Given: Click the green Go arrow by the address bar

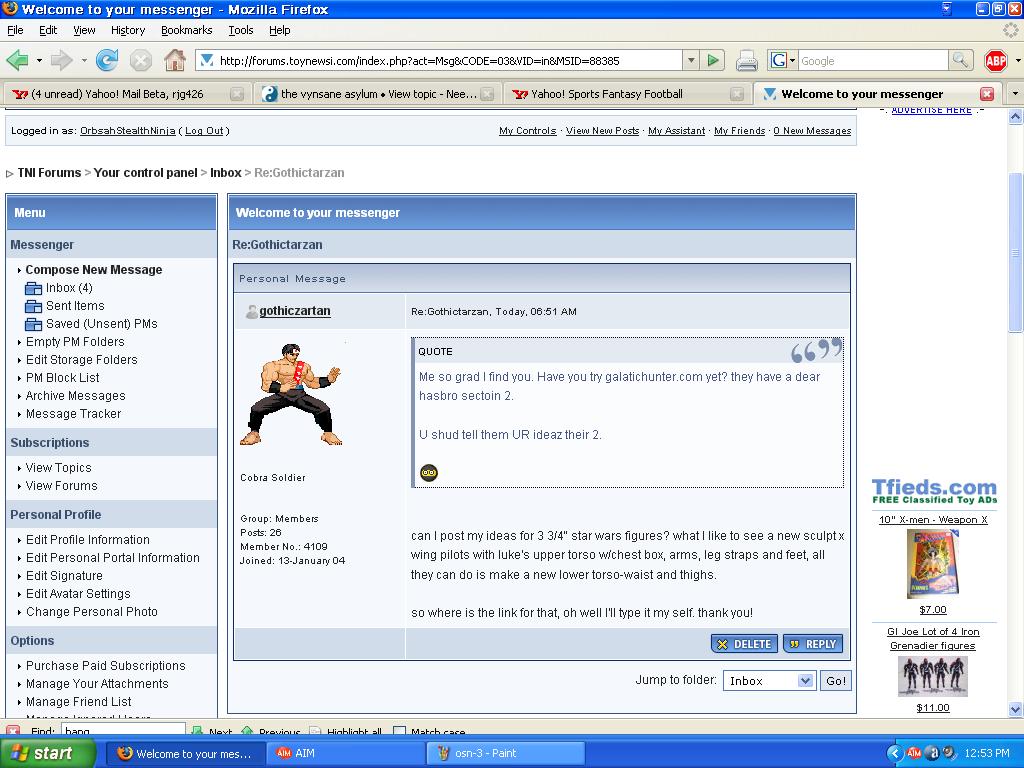Looking at the screenshot, I should point(713,61).
